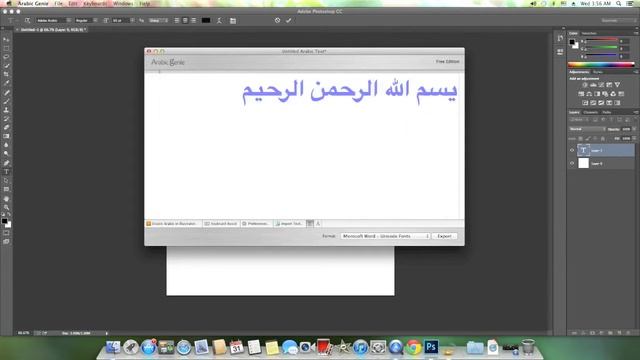Hide the bottom white layer's eye
The image size is (640, 360).
point(572,163)
